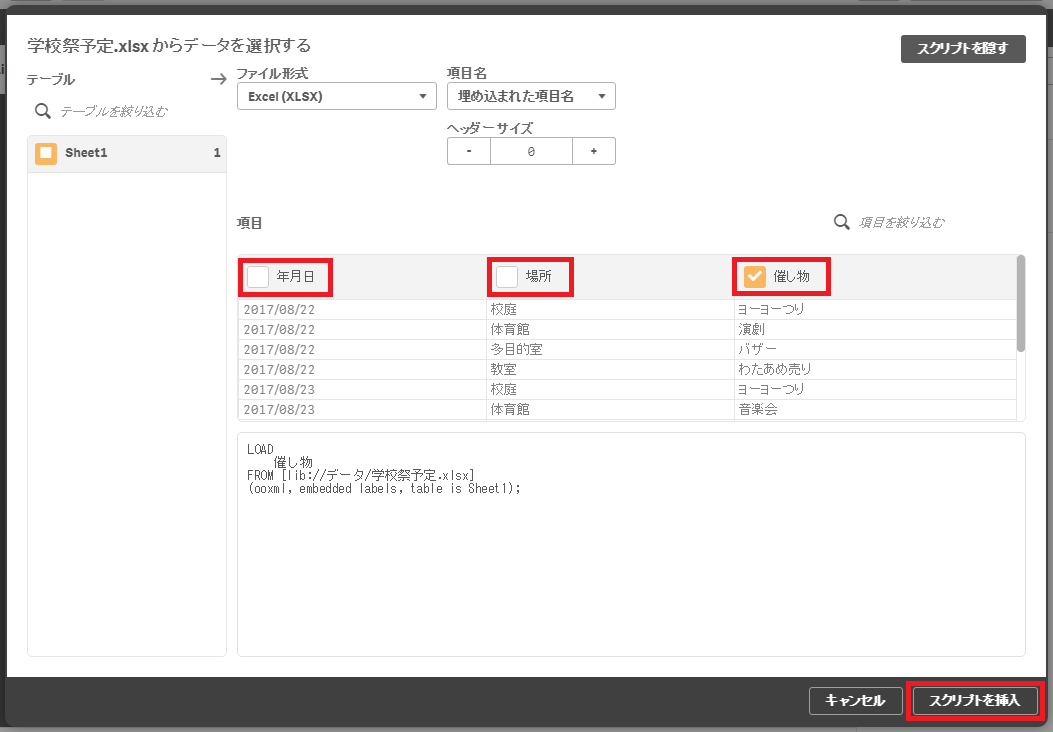Click the header size value field

[531, 151]
